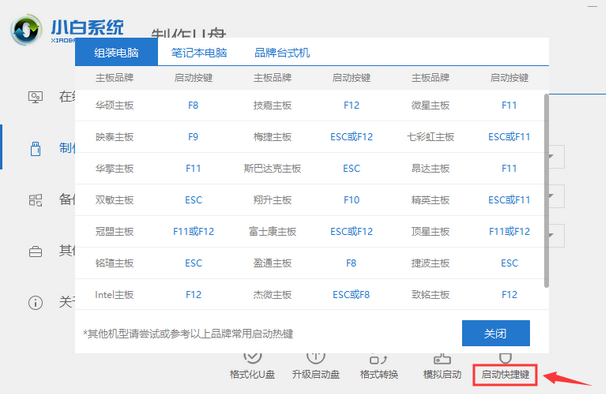Click the 小白系统 logo icon

click(x=26, y=30)
